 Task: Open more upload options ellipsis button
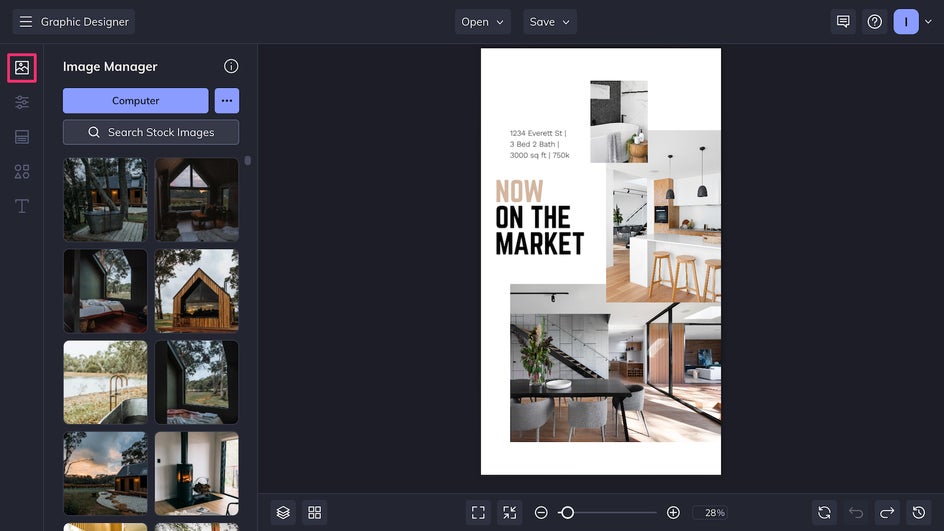pos(227,101)
